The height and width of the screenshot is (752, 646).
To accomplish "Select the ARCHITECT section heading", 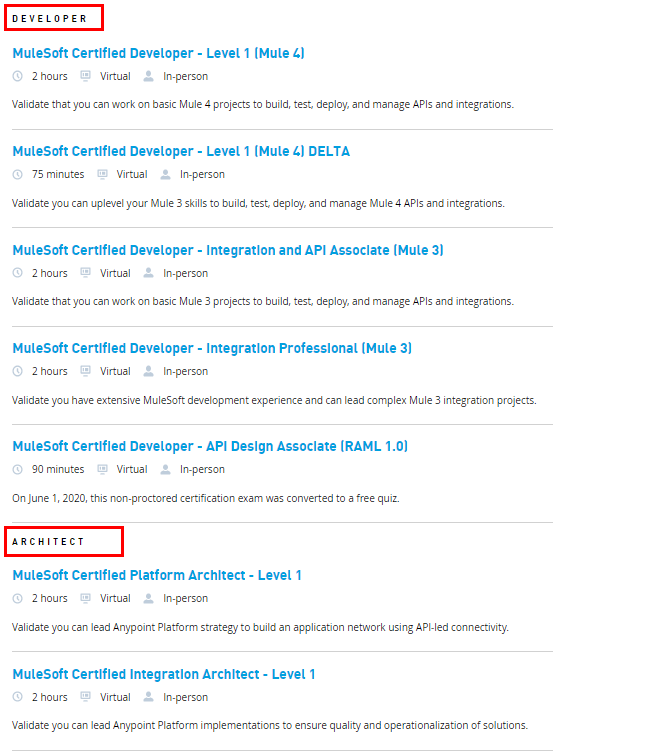I will click(49, 541).
